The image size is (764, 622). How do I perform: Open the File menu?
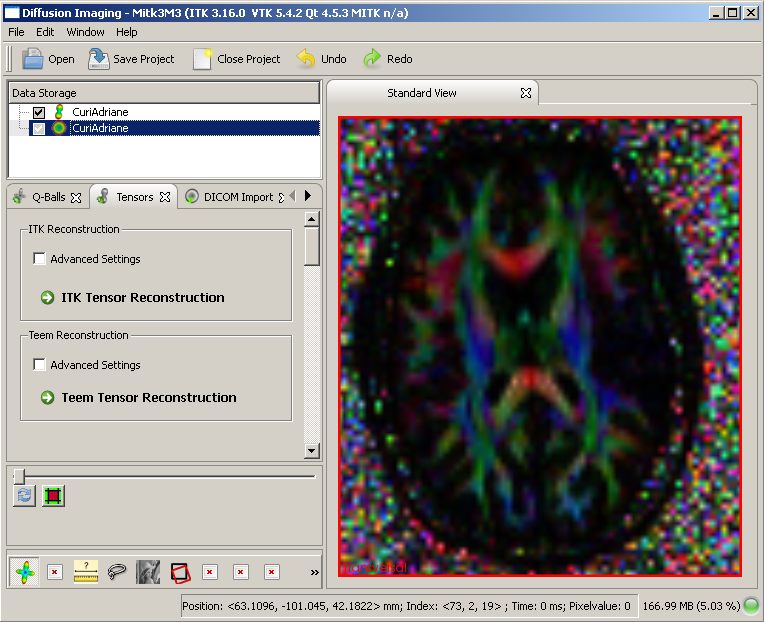[x=16, y=32]
